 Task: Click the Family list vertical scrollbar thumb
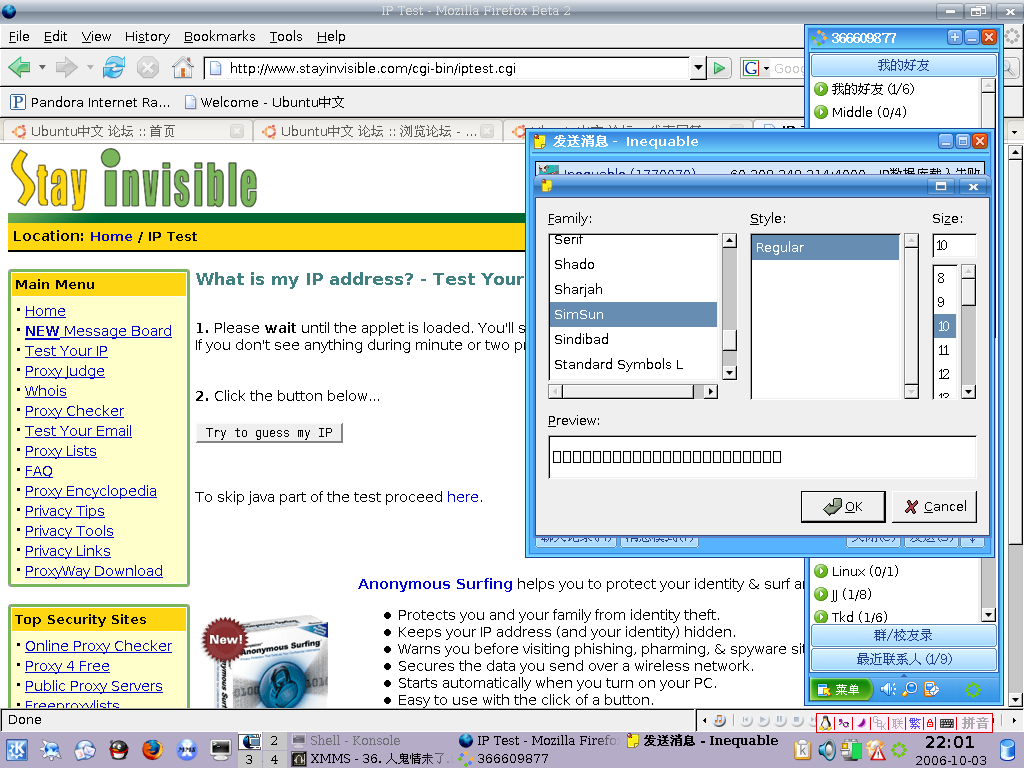tap(730, 340)
